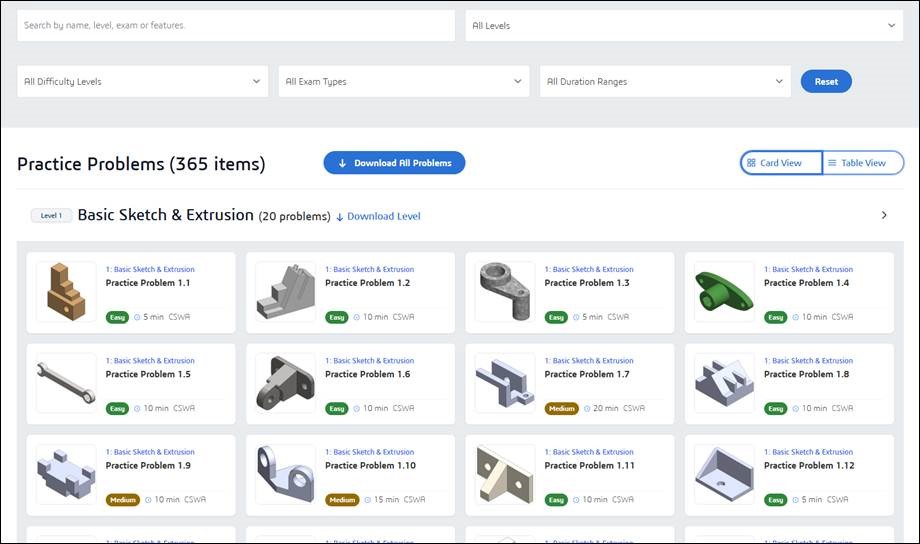Open the All Exam Types dropdown
This screenshot has width=920, height=544.
(x=404, y=82)
